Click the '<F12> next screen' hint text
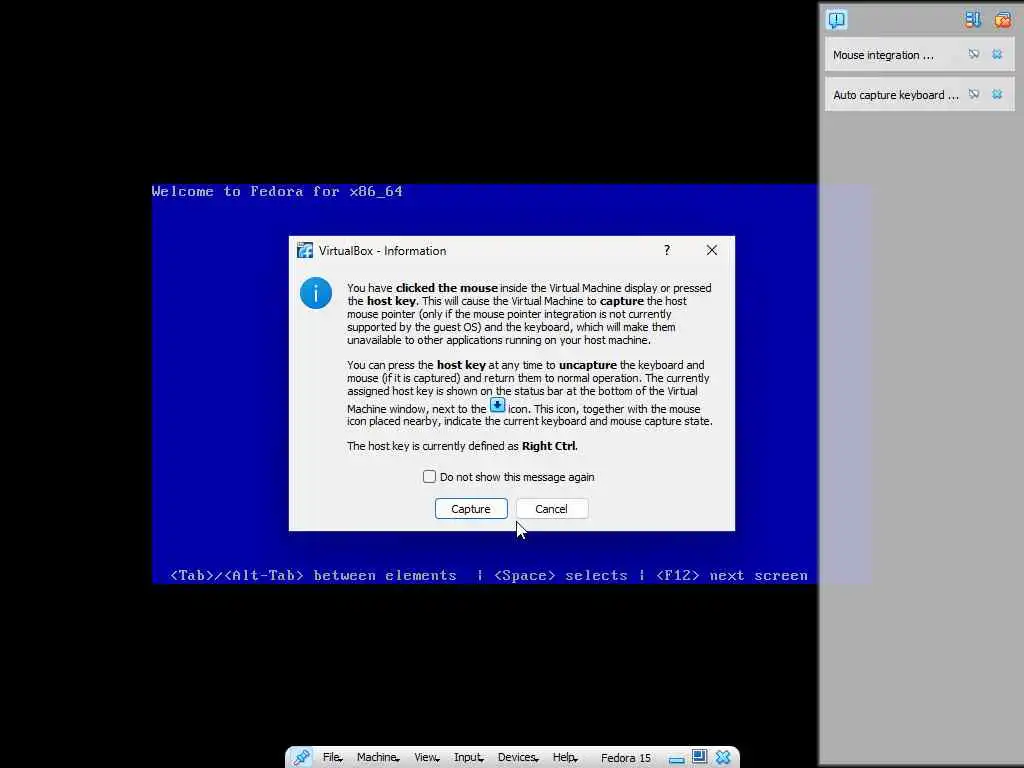The width and height of the screenshot is (1024, 768). [x=731, y=575]
